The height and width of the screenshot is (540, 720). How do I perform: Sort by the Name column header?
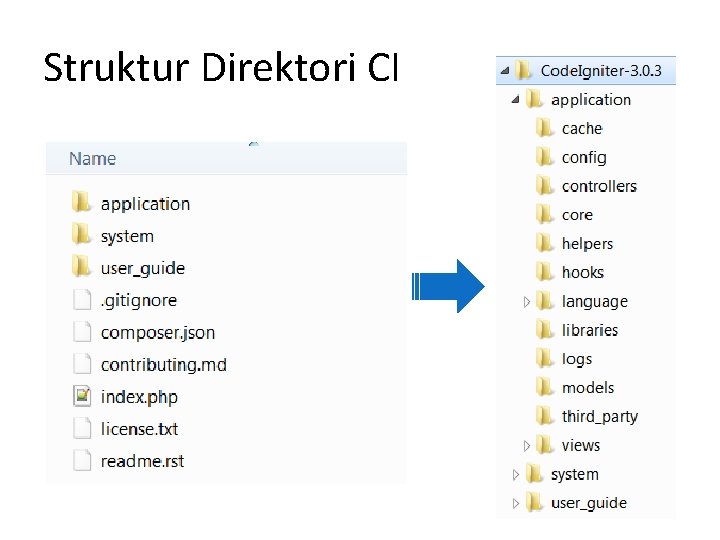tap(226, 158)
